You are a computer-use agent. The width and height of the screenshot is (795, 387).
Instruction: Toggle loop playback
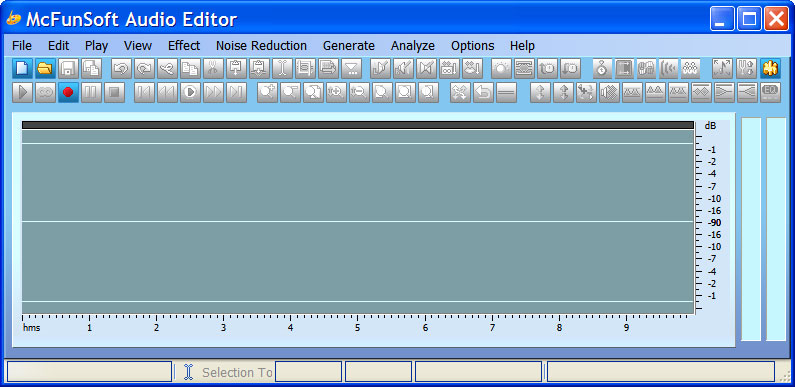(45, 92)
